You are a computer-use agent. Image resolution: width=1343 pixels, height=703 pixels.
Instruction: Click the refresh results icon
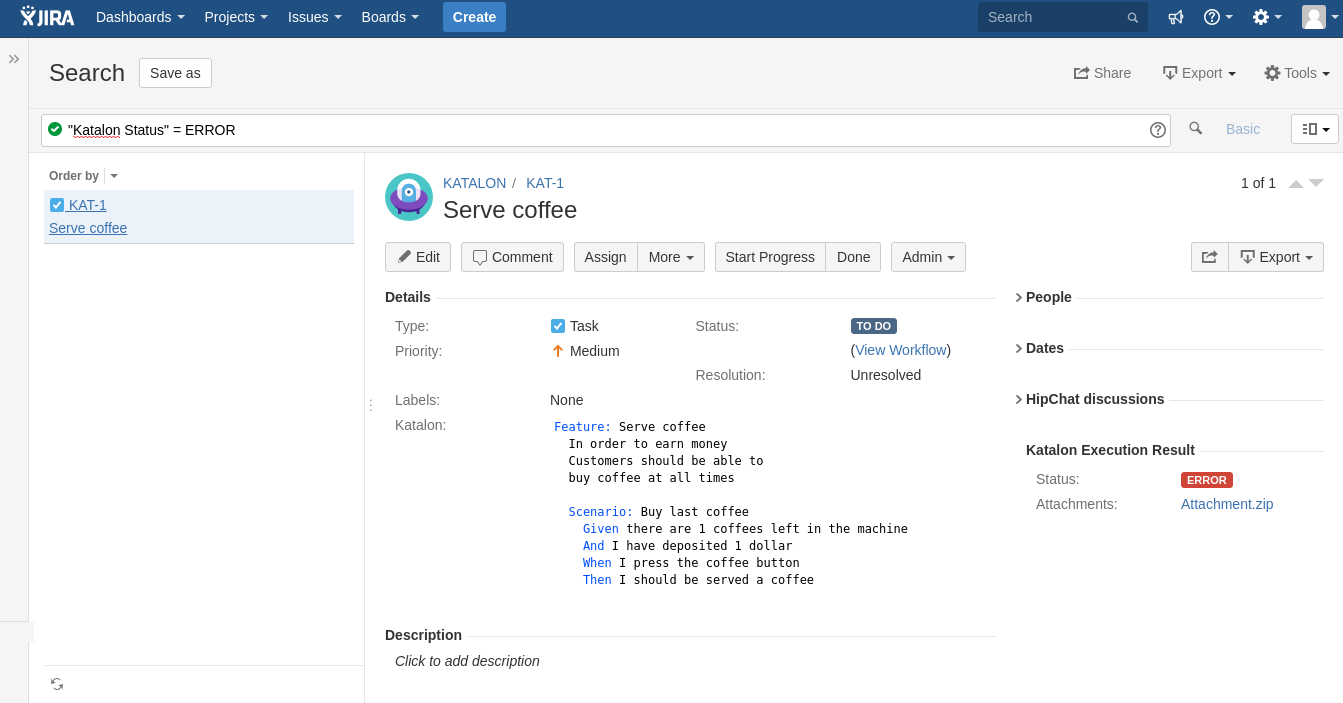click(57, 684)
